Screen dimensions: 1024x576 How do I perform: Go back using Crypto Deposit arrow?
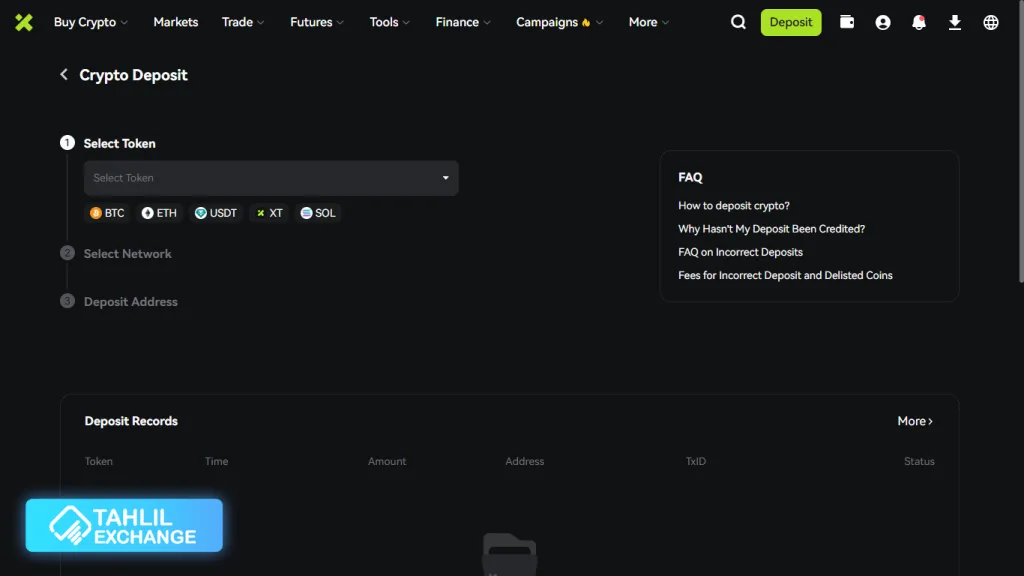64,75
